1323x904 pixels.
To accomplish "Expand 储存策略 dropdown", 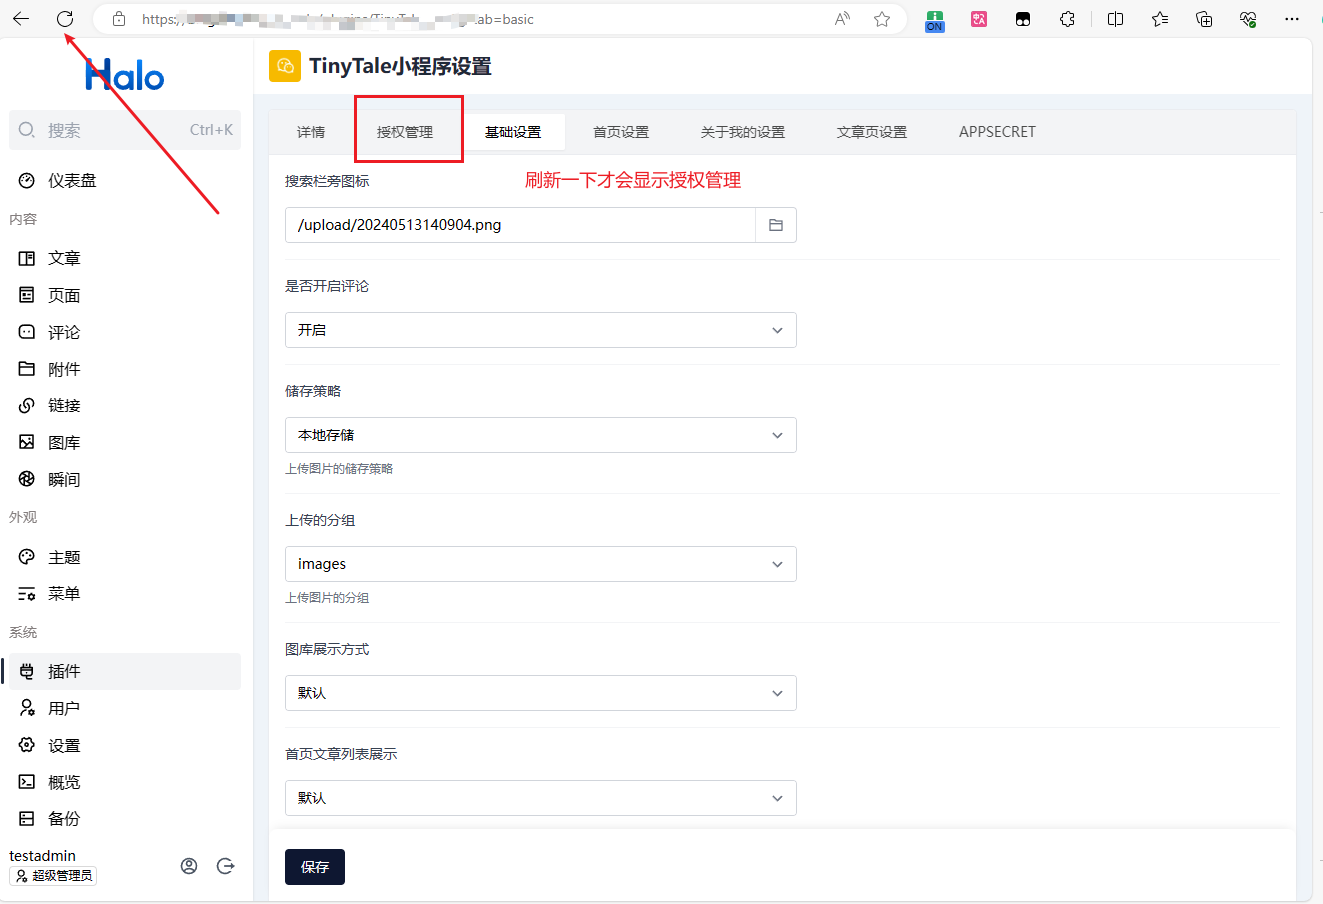I will [541, 435].
